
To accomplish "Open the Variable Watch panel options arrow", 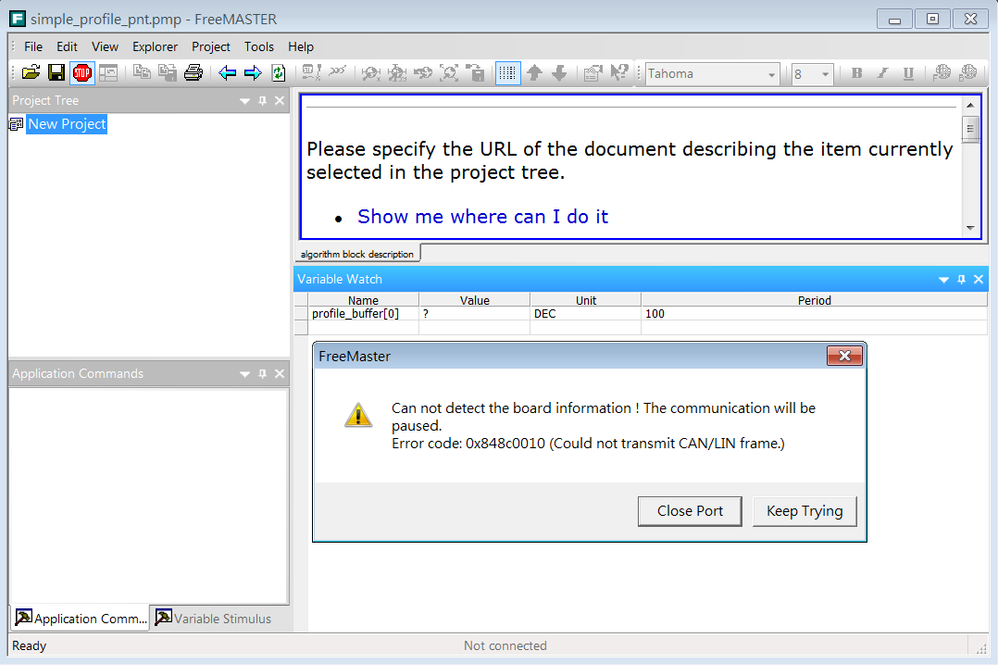I will coord(943,280).
